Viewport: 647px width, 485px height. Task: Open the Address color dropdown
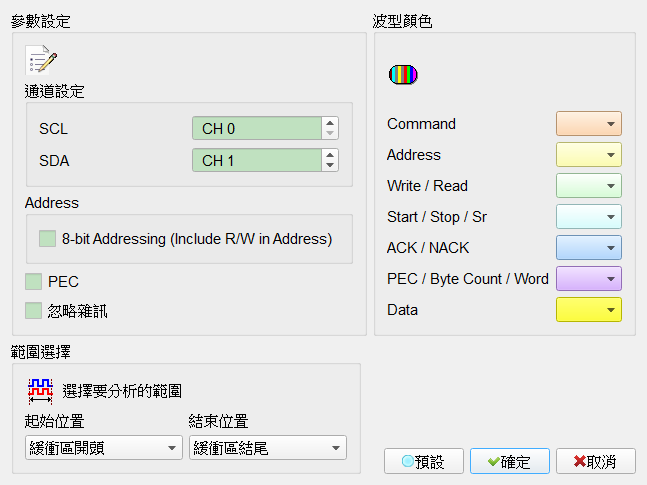pyautogui.click(x=589, y=154)
